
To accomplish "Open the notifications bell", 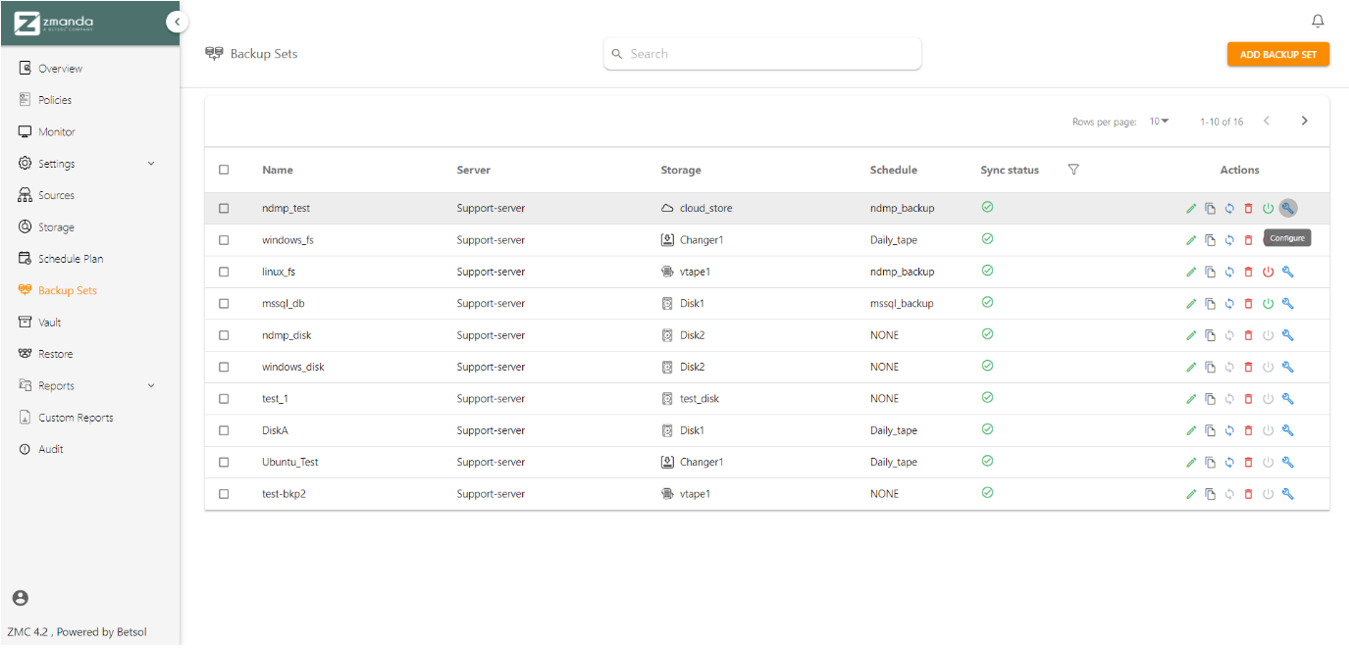I will pos(1318,21).
